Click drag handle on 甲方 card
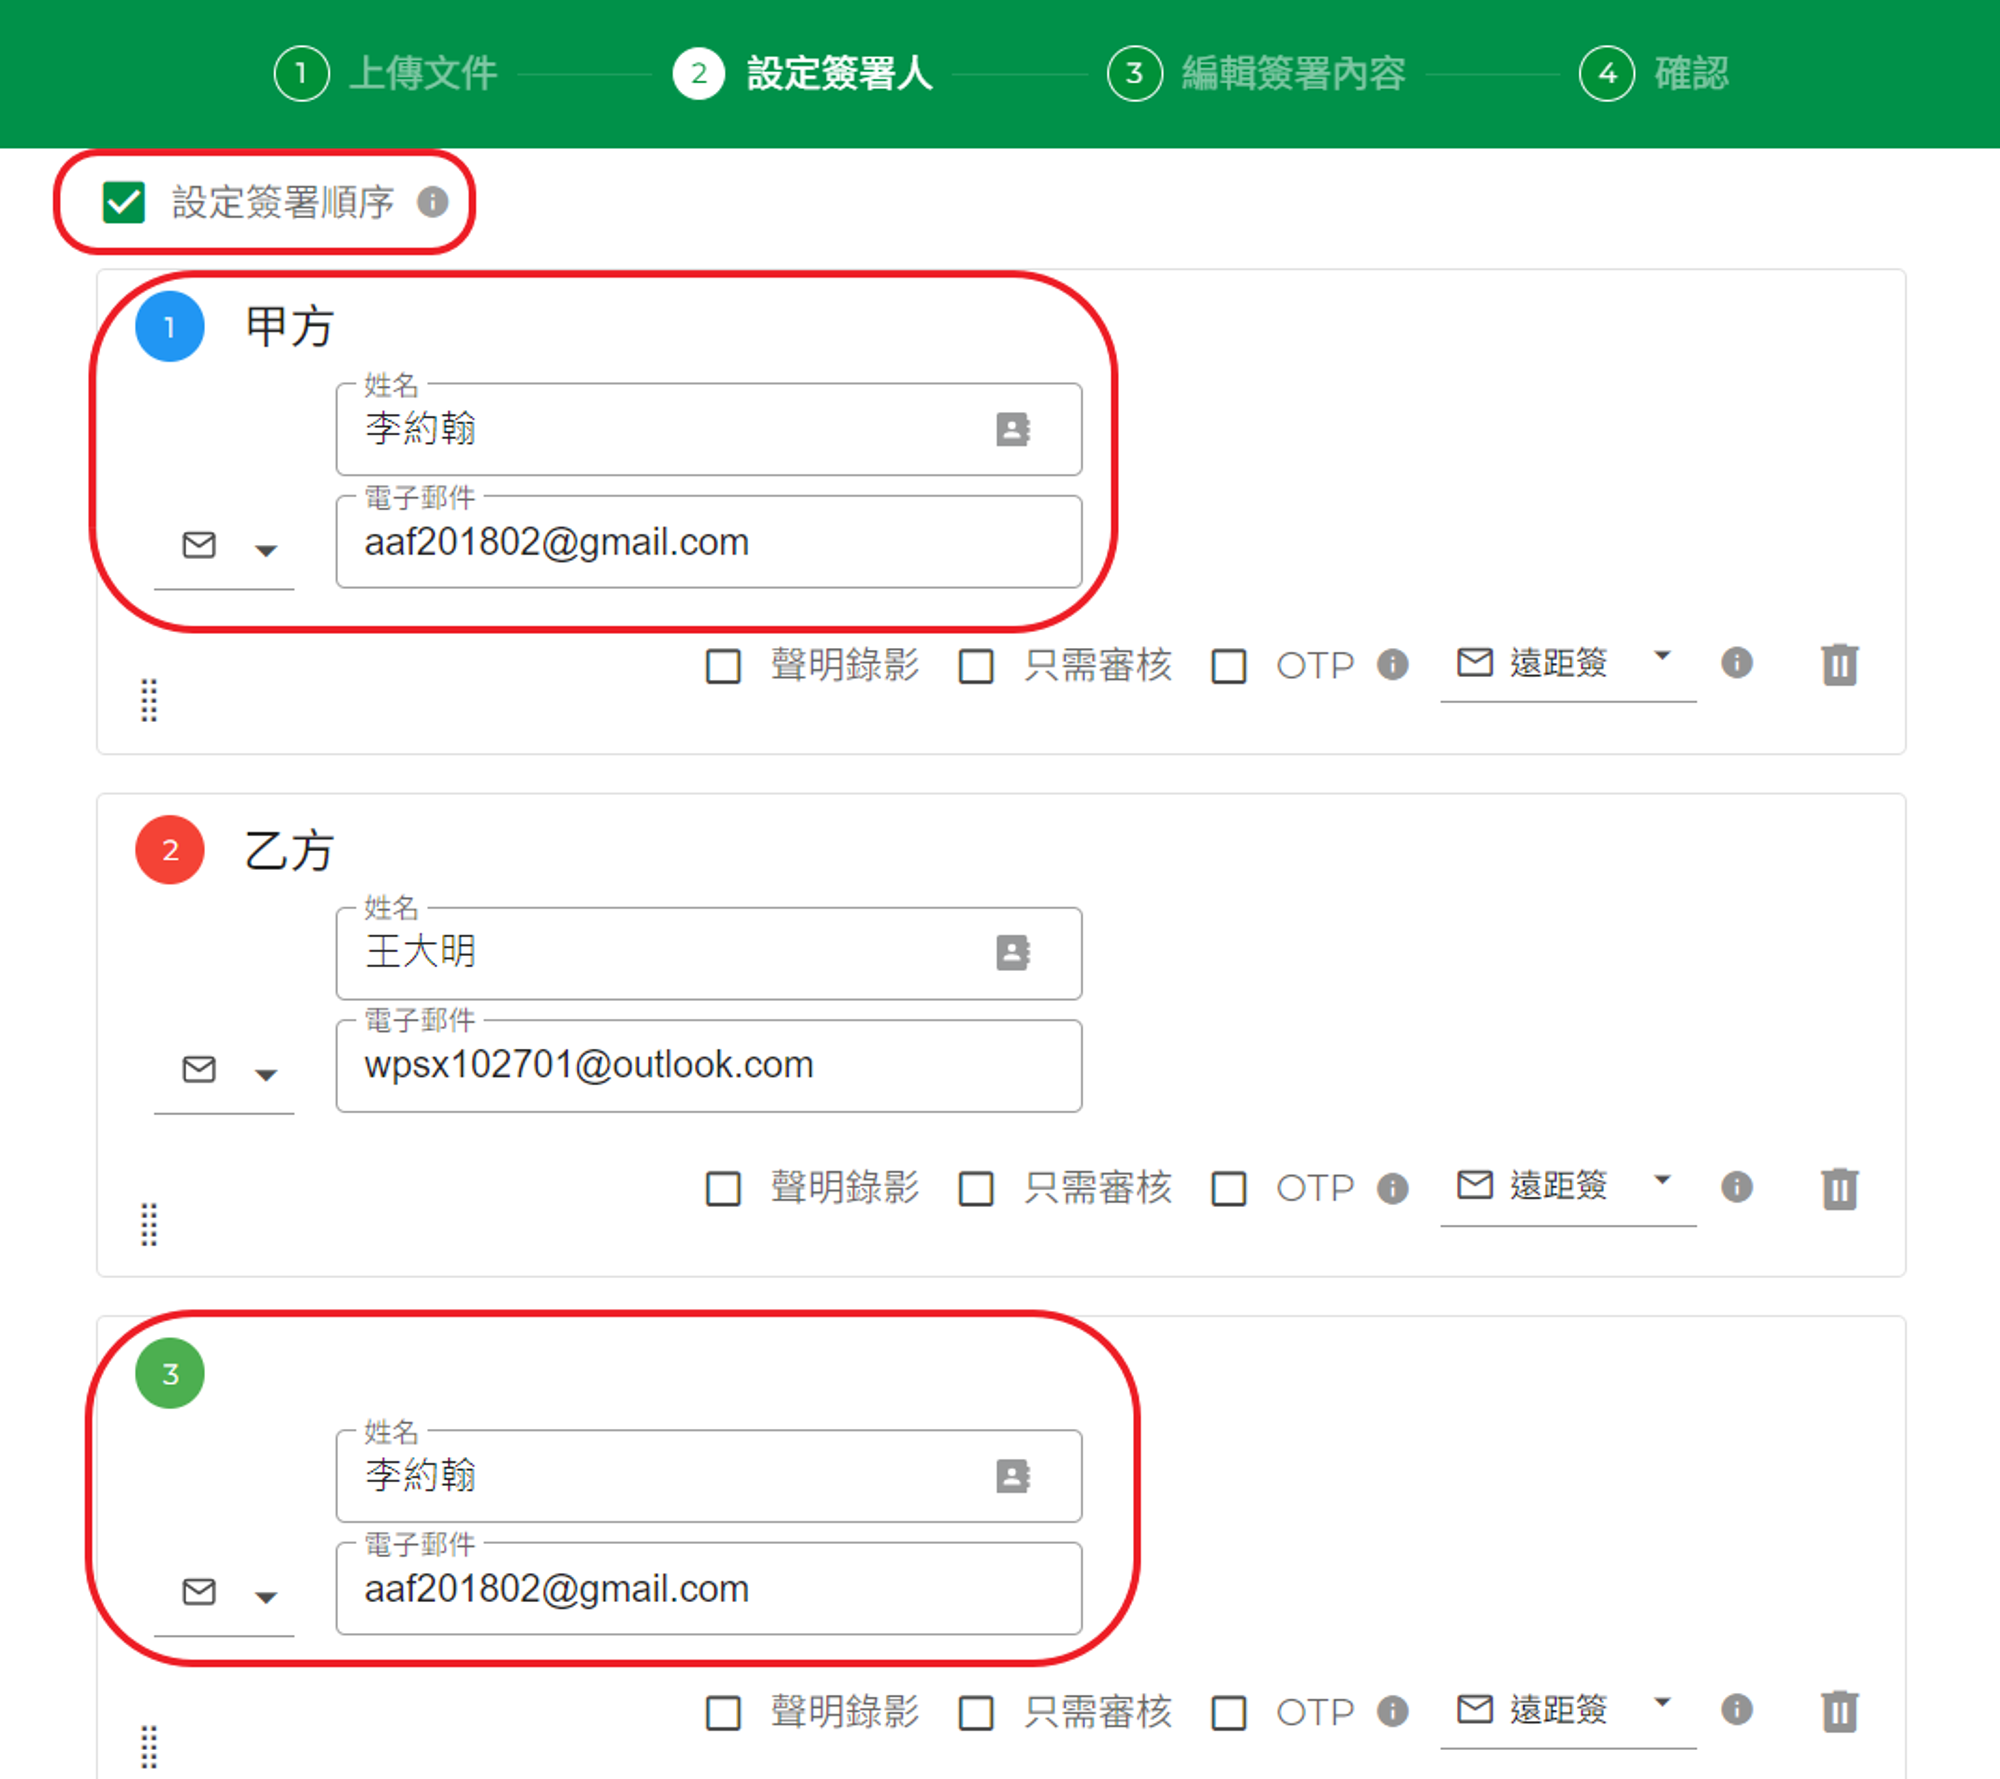Screen dimensions: 2000x1779 [x=149, y=700]
